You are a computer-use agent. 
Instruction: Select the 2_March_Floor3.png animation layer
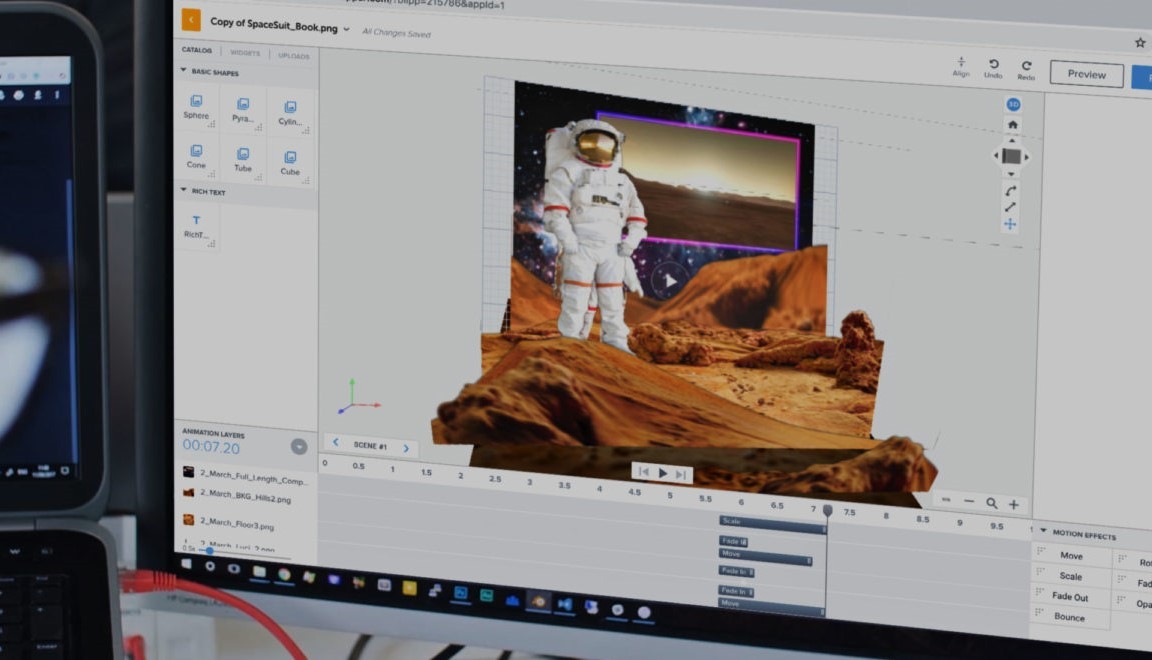236,522
